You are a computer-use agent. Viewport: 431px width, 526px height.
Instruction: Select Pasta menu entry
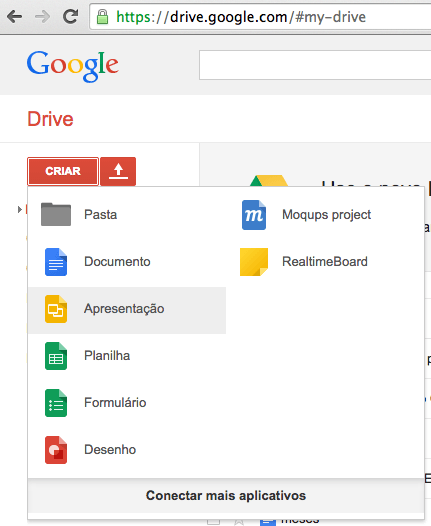pos(127,215)
